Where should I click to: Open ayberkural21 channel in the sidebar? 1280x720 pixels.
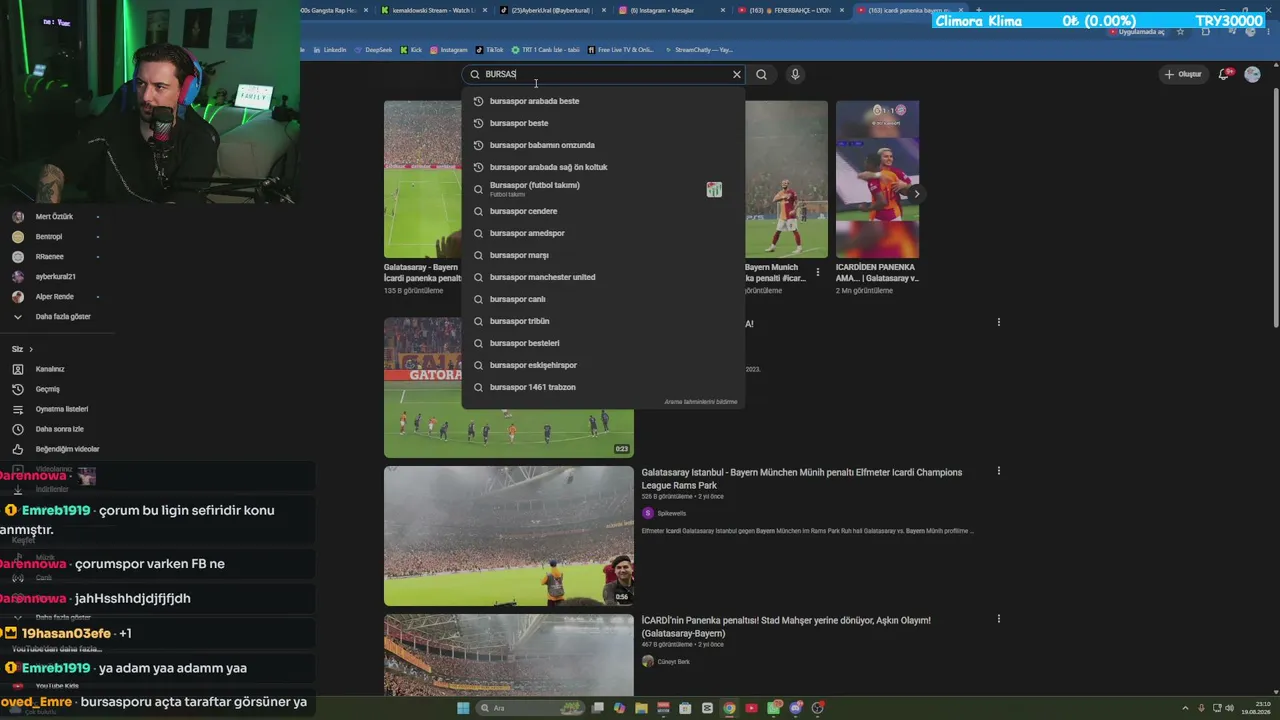tap(55, 277)
